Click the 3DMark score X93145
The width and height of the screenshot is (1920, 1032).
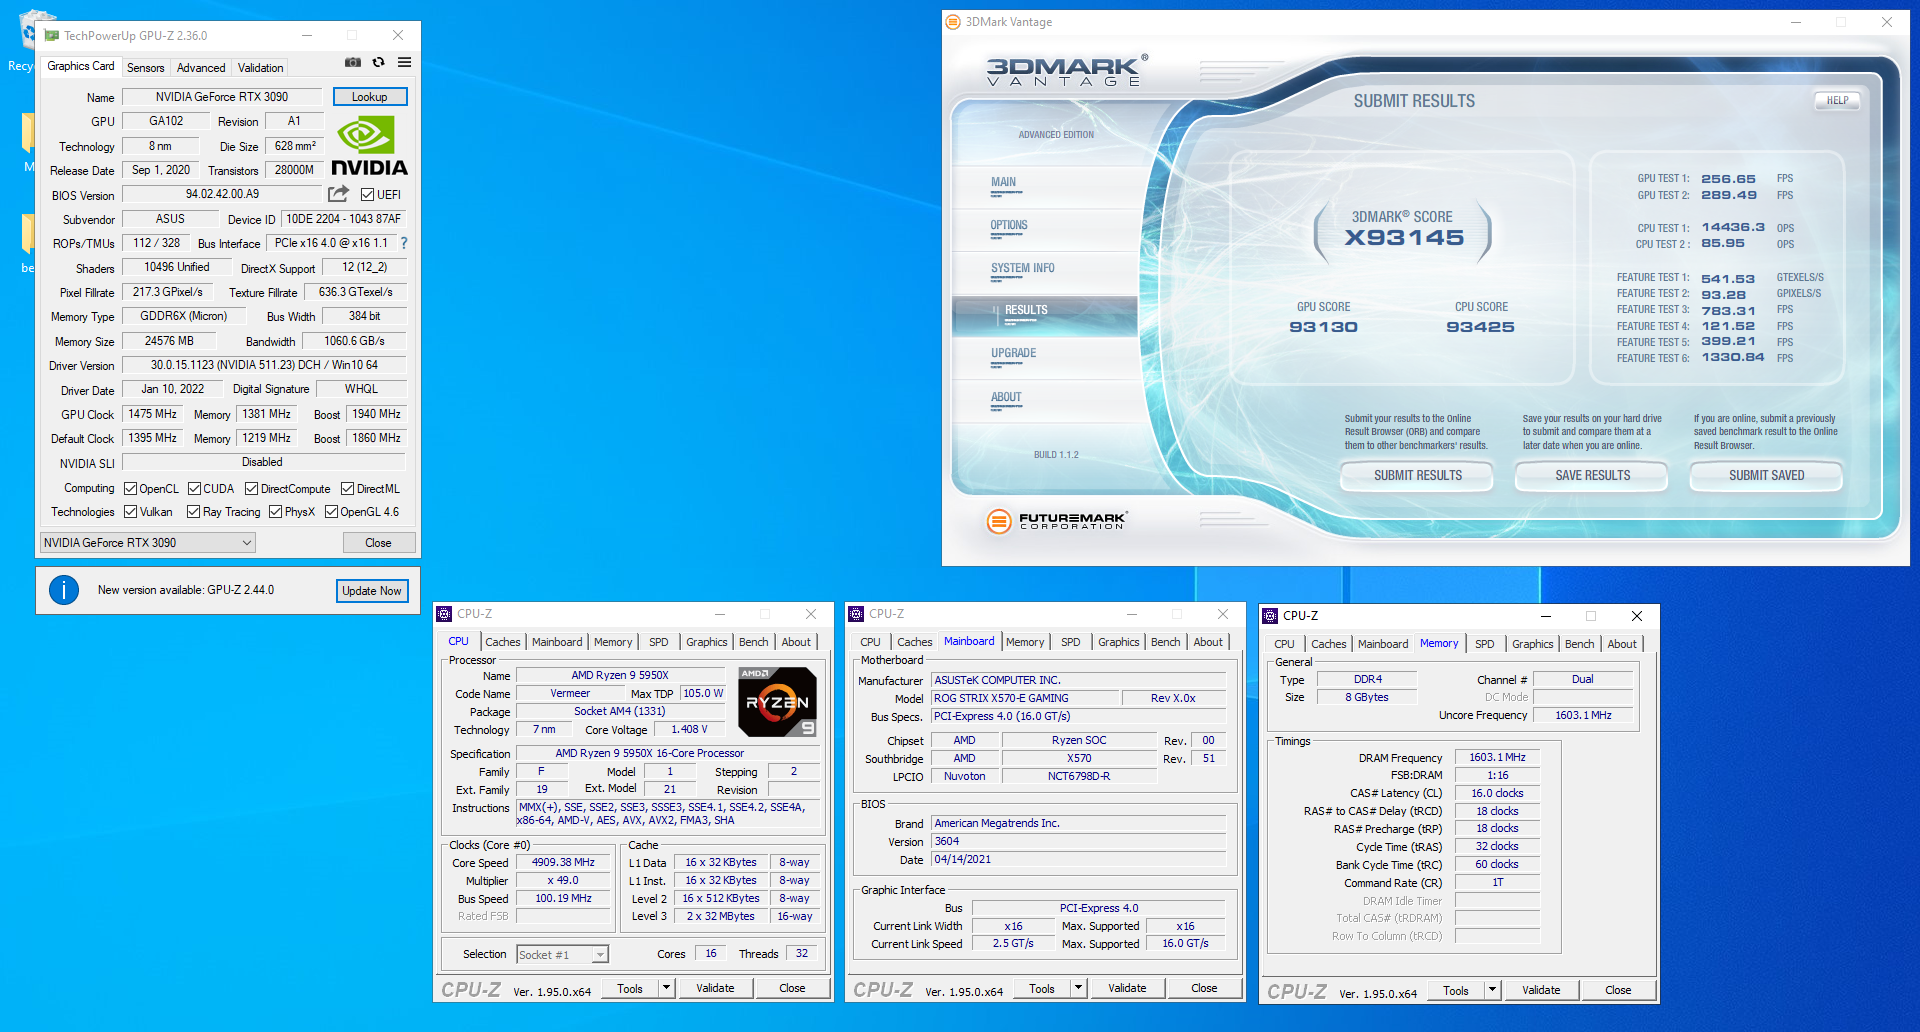click(1403, 238)
